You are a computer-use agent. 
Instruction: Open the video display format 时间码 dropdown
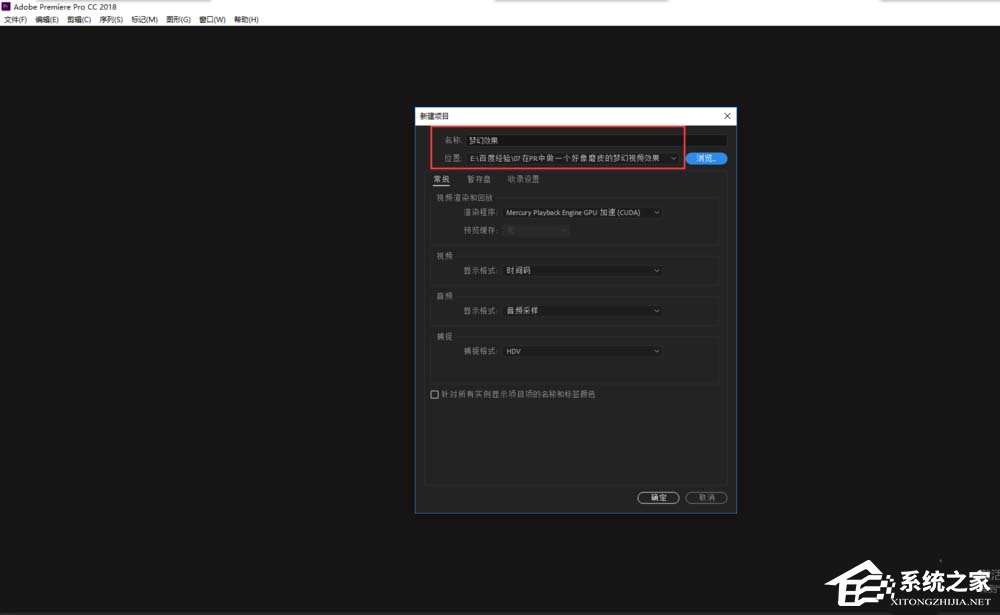coord(582,270)
